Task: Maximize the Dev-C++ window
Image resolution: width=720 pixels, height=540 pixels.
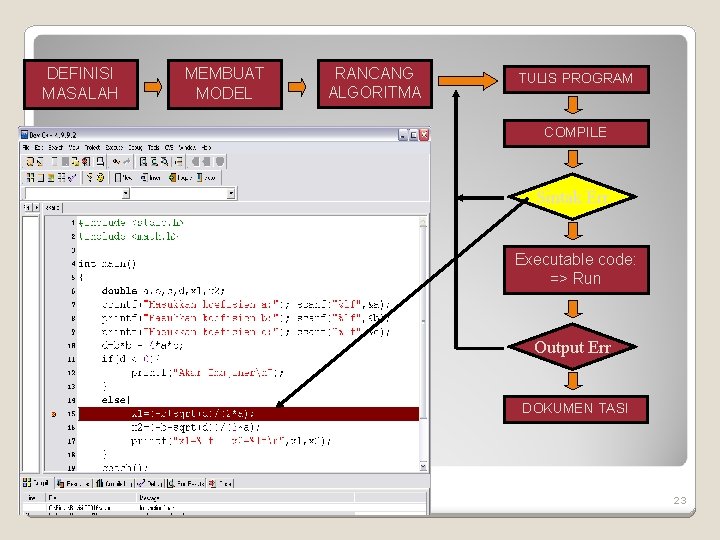Action: pos(413,135)
